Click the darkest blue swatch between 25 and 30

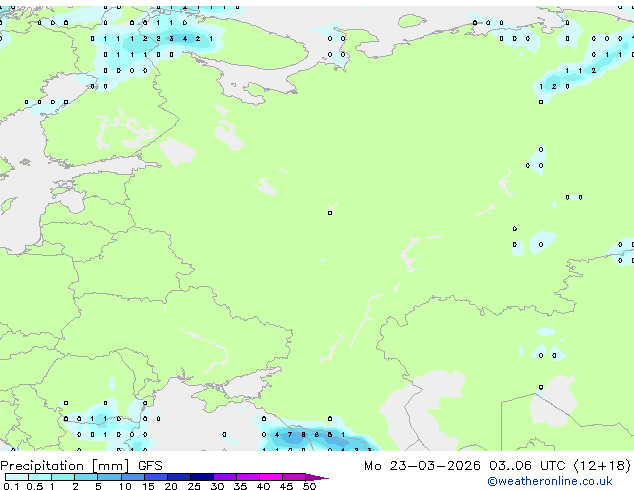[201, 477]
